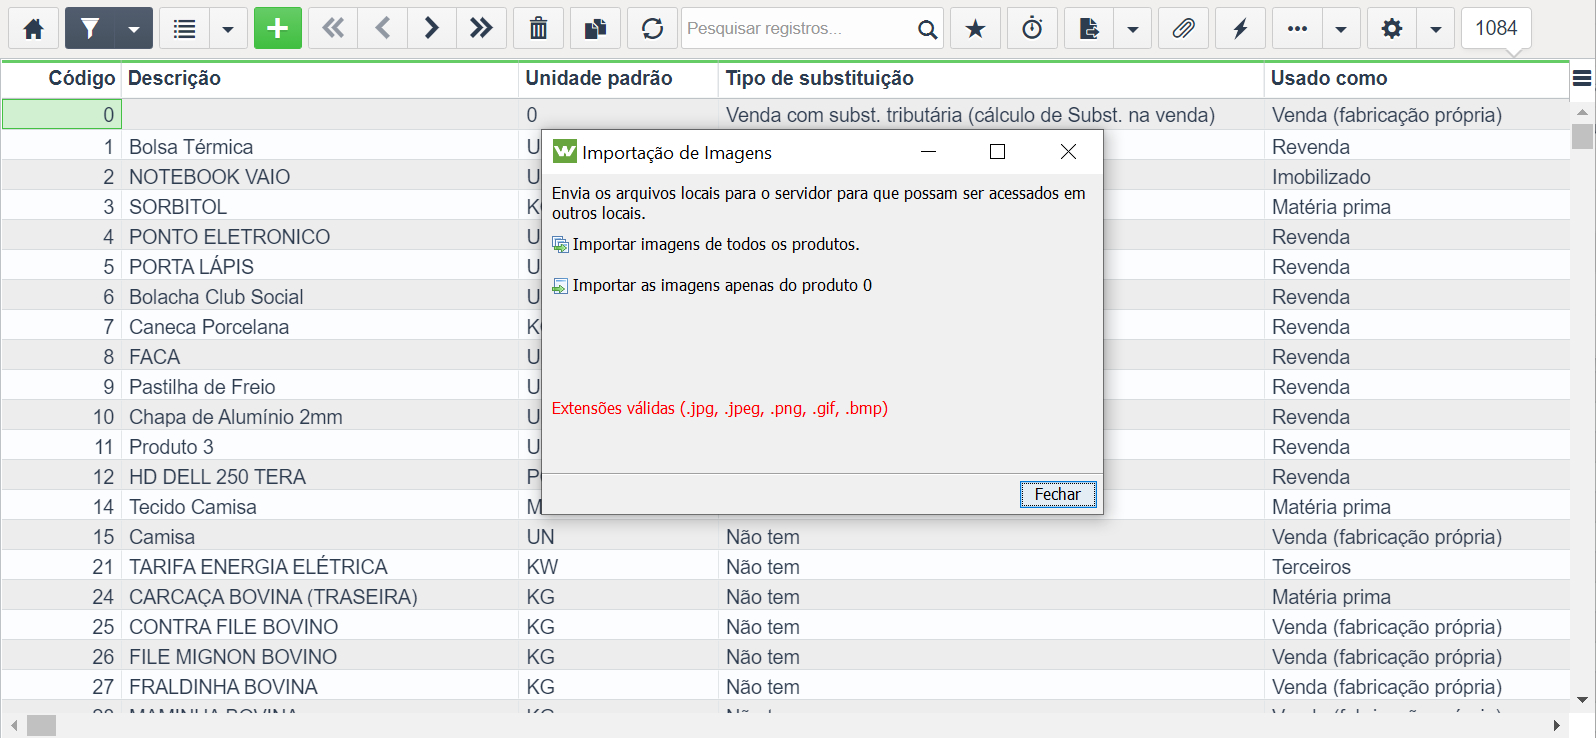The height and width of the screenshot is (738, 1596).
Task: Open the settings gear icon
Action: pyautogui.click(x=1391, y=28)
